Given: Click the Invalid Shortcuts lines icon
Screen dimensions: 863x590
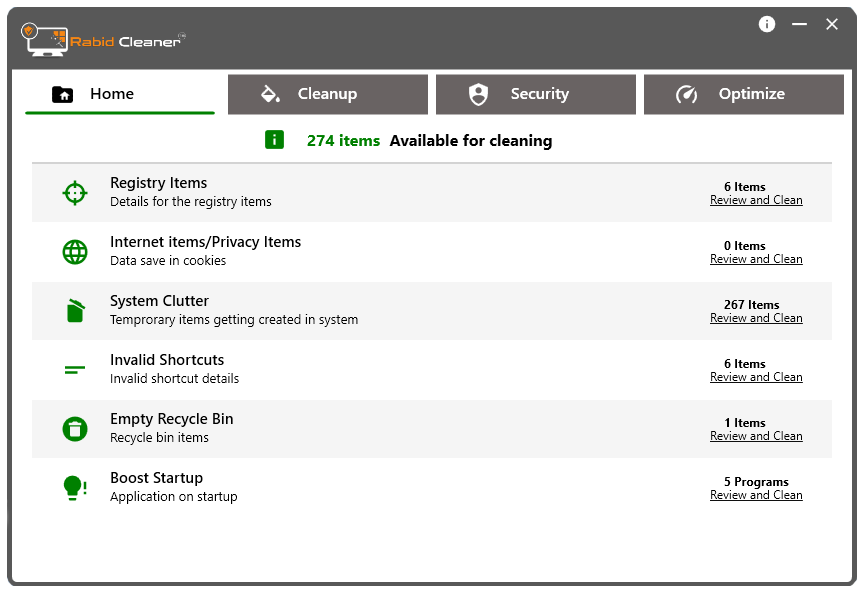Looking at the screenshot, I should coord(75,370).
